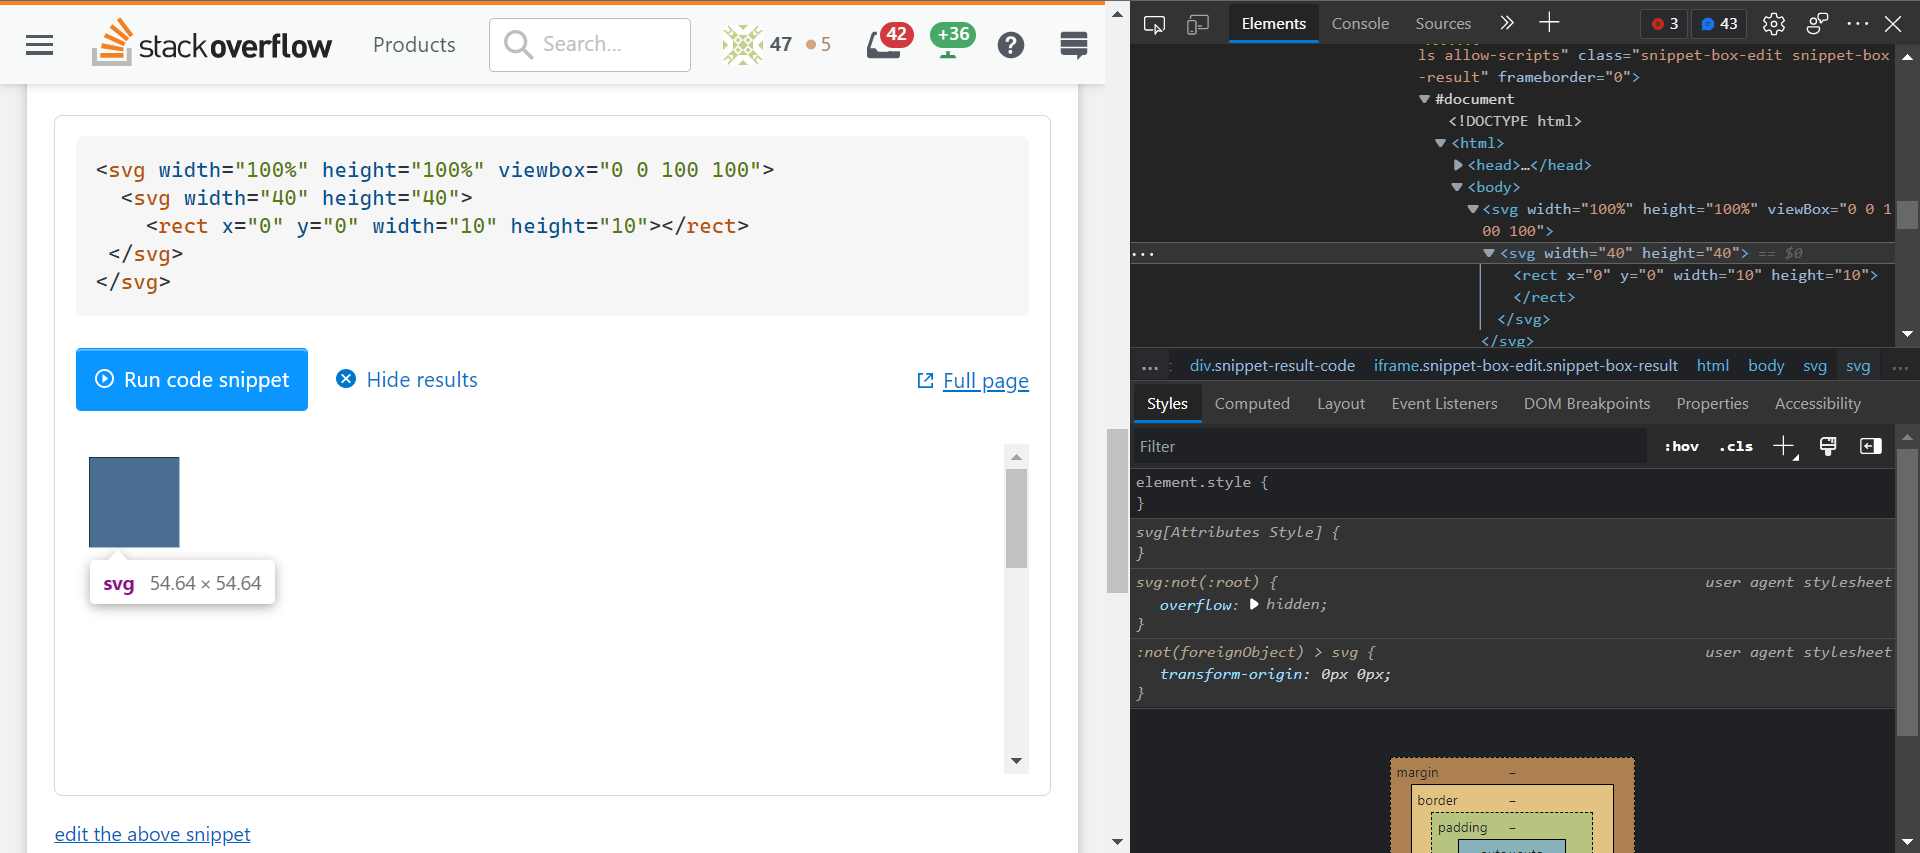This screenshot has height=853, width=1920.
Task: Expand the head element node
Action: click(1458, 165)
